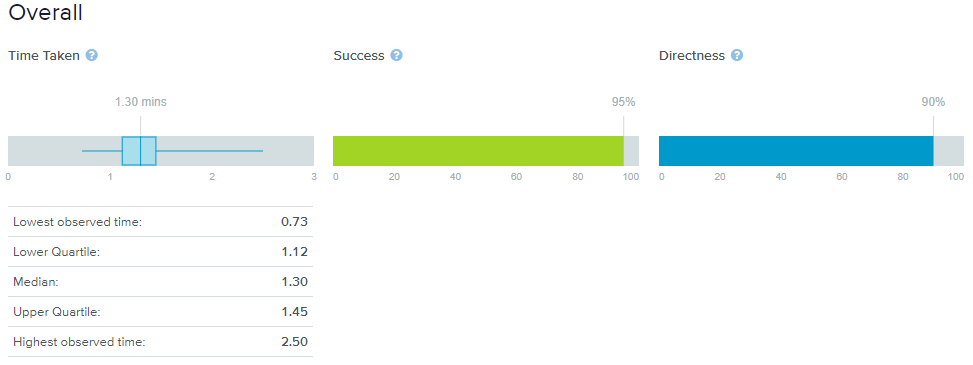This screenshot has height=365, width=973.
Task: Click the Success label text
Action: click(359, 55)
